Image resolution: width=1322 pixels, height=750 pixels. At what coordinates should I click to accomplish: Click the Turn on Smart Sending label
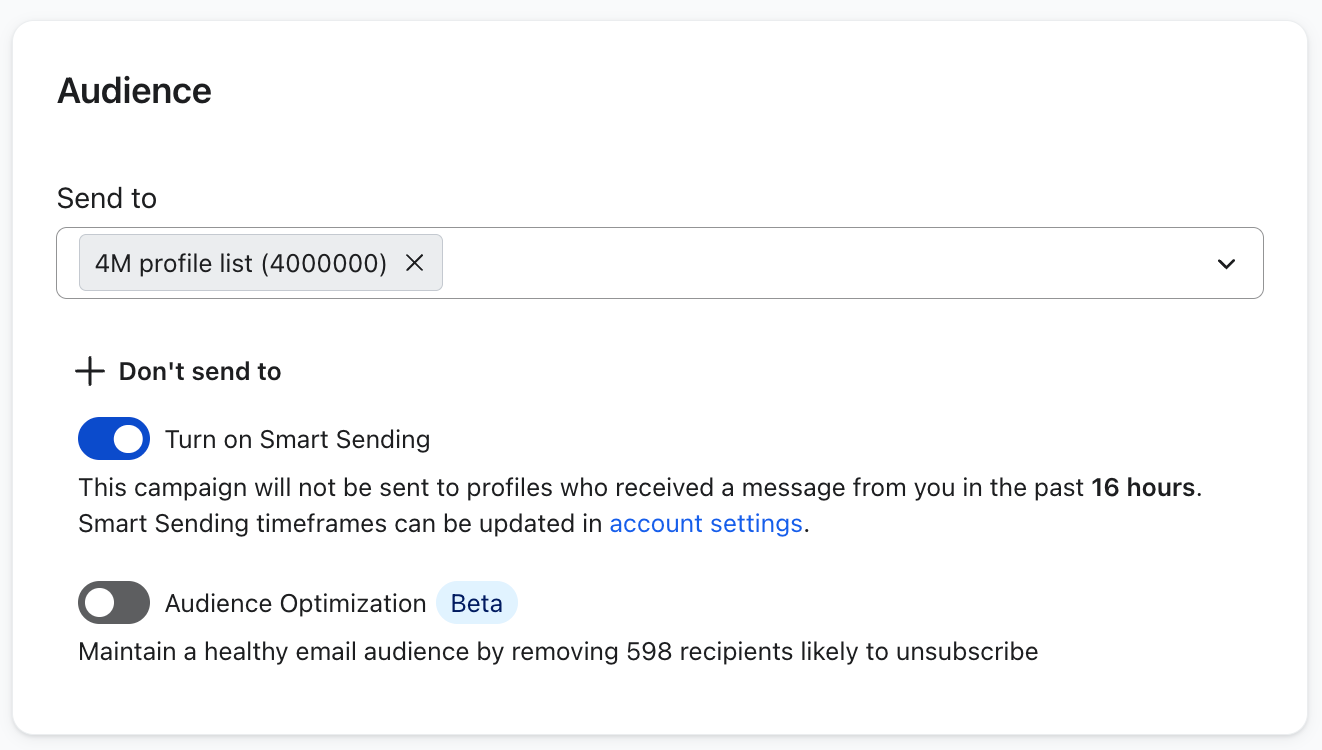tap(297, 439)
